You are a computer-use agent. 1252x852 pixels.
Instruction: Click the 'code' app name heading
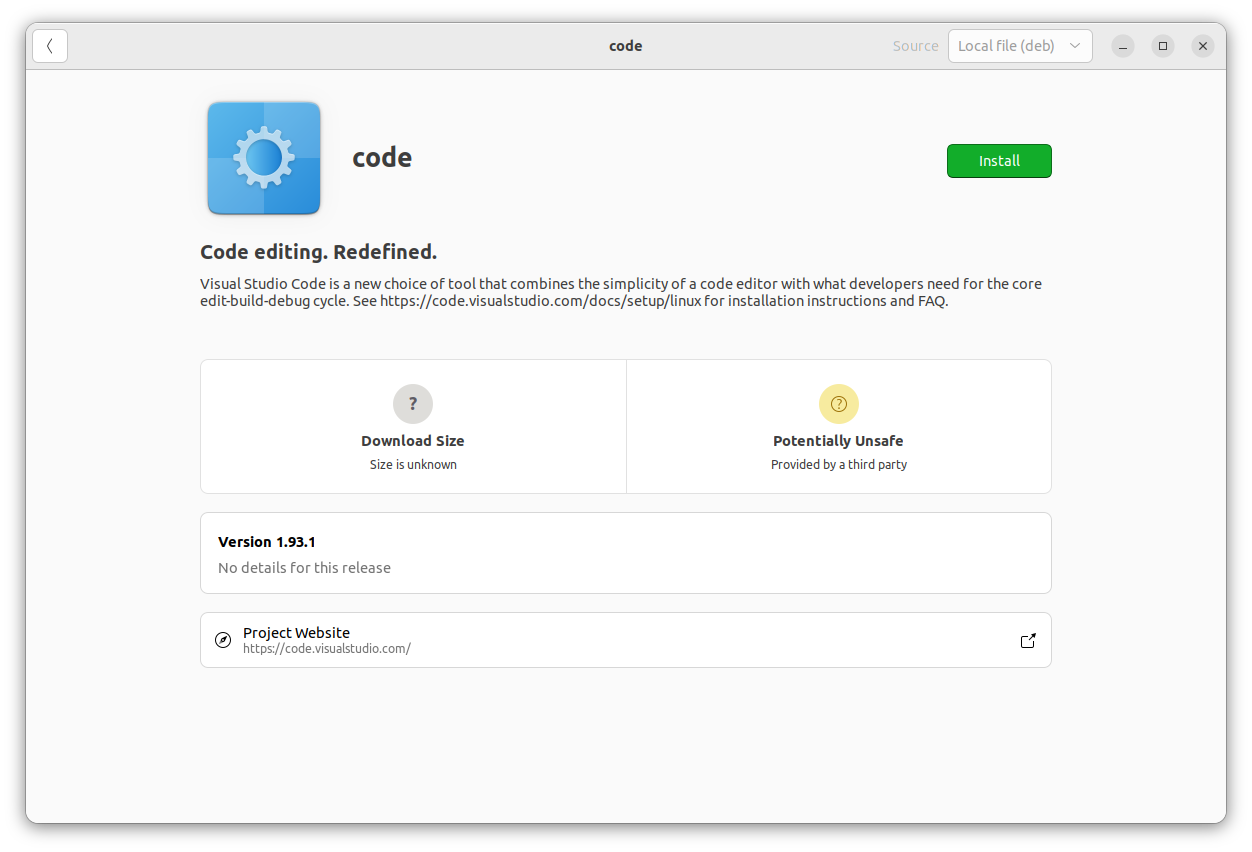coord(382,158)
